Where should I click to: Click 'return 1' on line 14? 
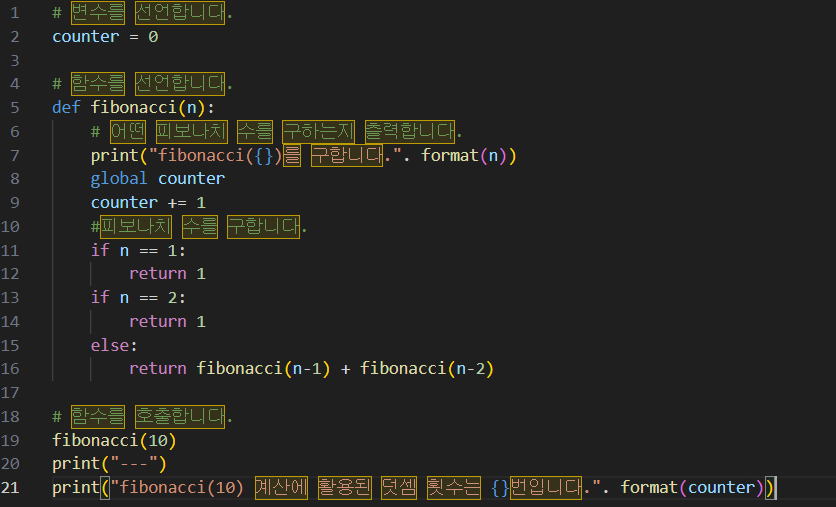(x=167, y=321)
